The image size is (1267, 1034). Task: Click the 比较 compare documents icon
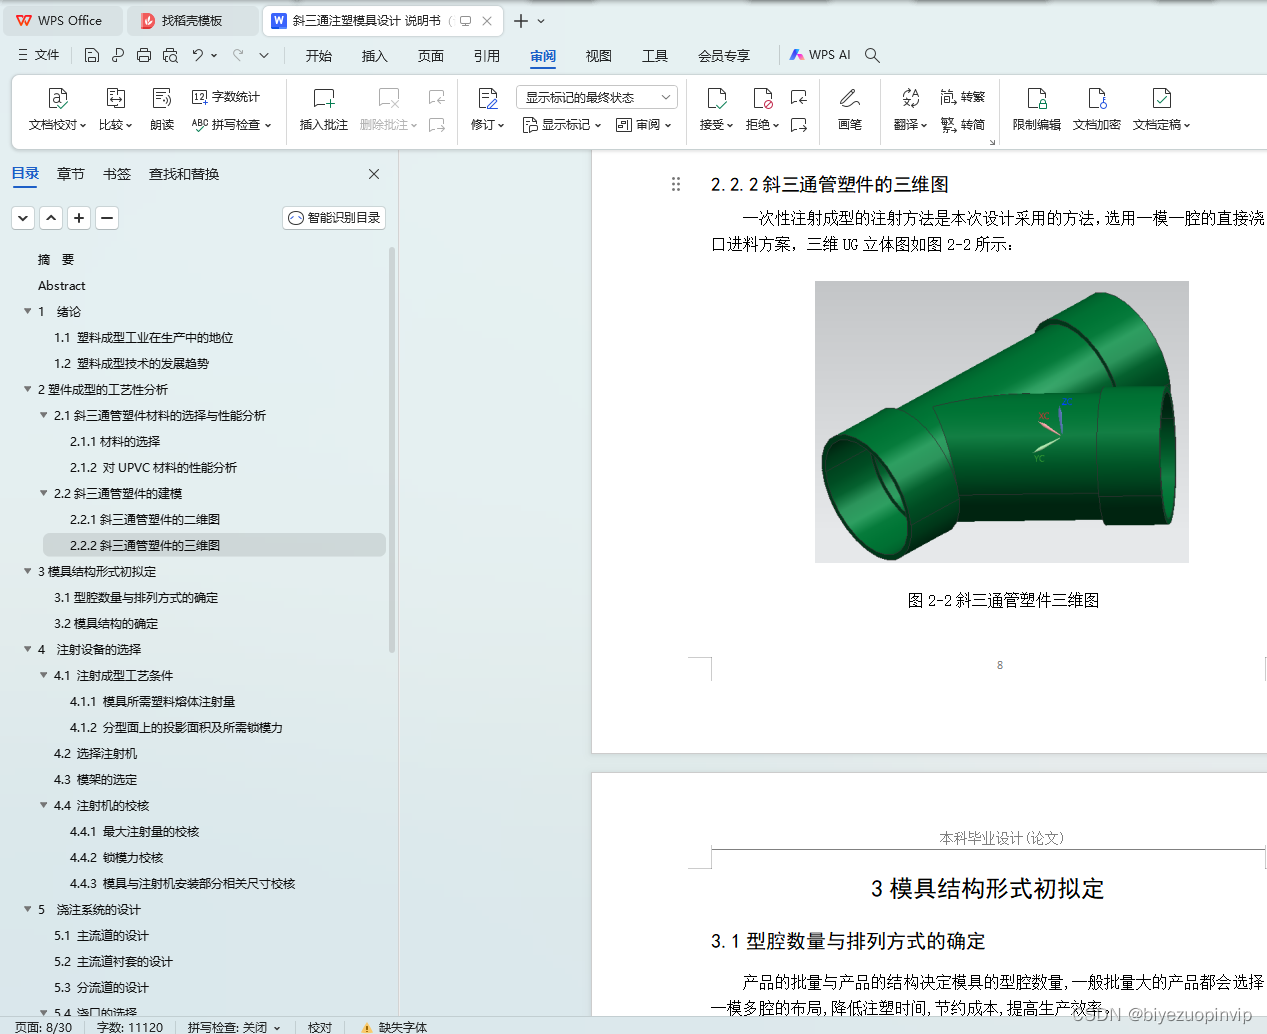point(115,98)
